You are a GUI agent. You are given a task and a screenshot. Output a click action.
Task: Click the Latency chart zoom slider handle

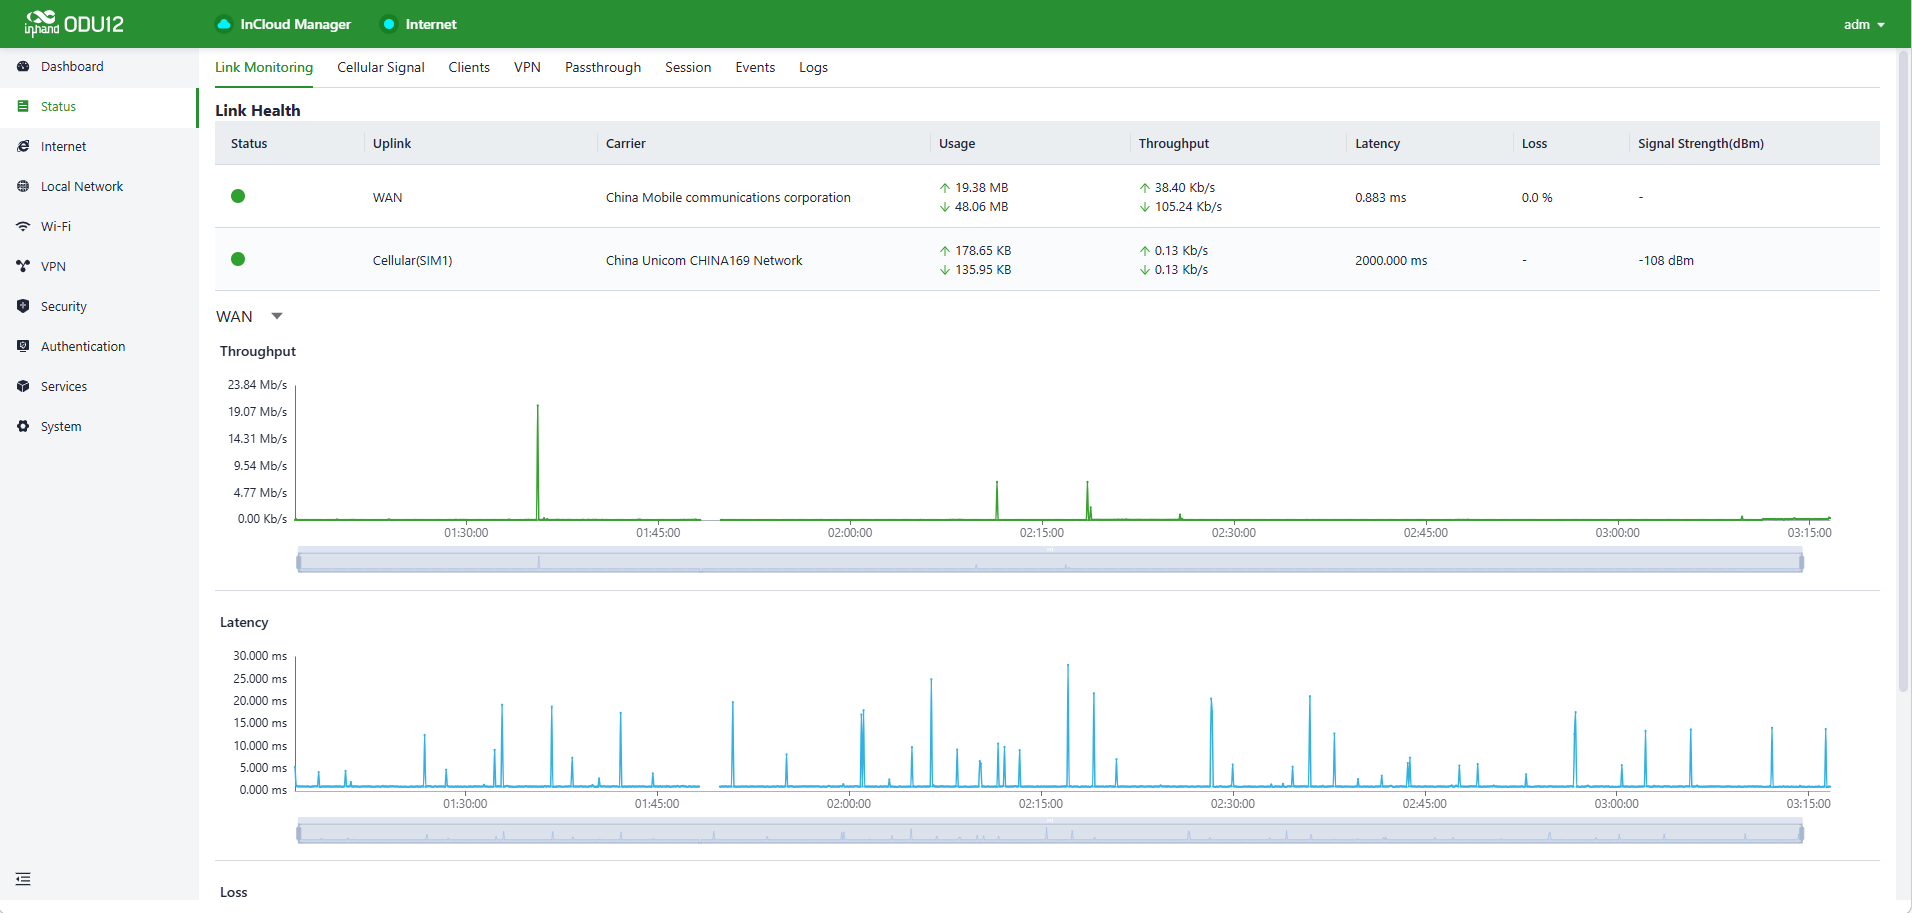299,833
